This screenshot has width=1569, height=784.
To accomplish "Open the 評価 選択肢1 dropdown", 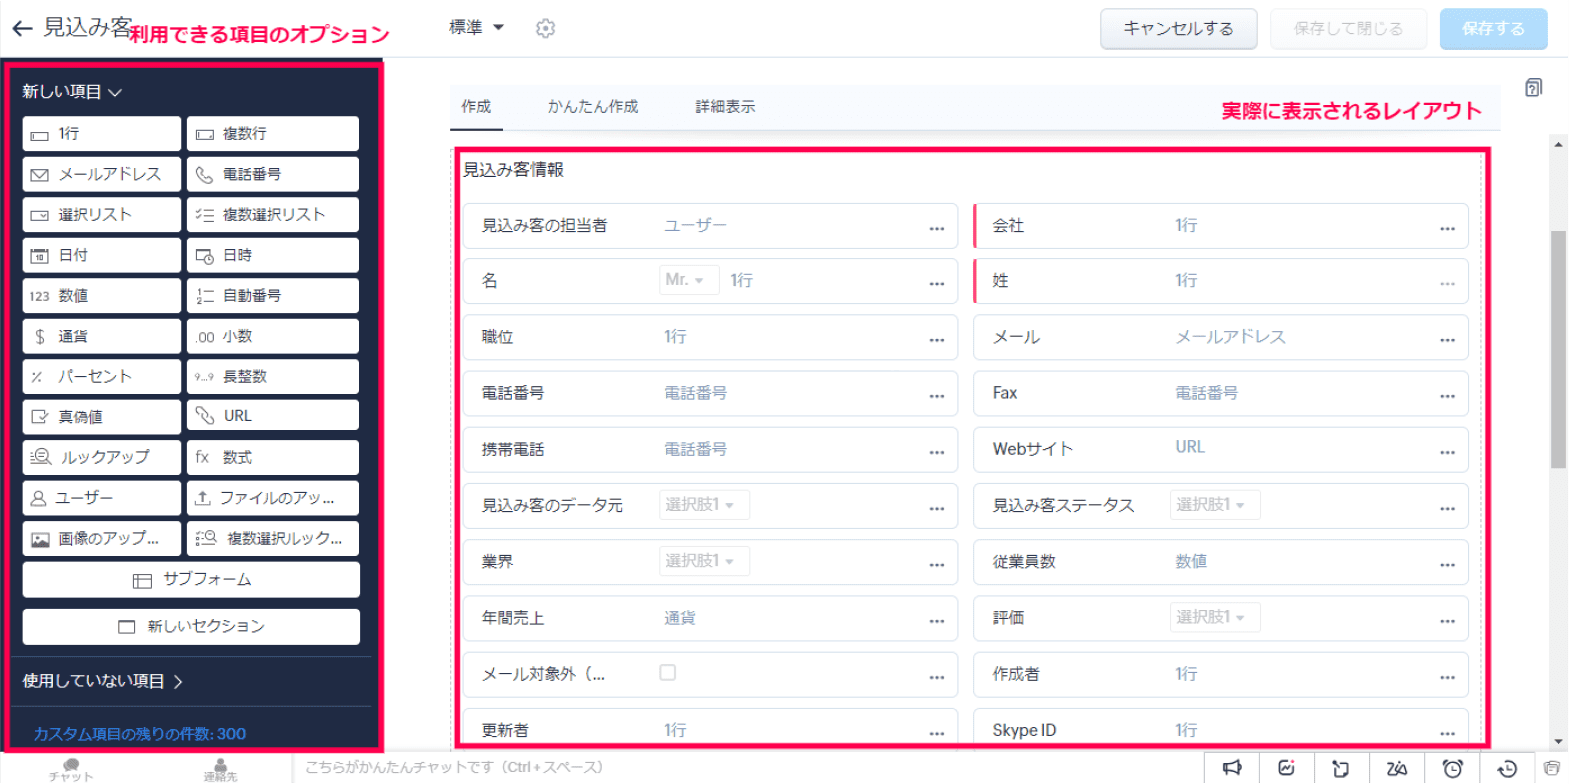I will coord(1215,617).
